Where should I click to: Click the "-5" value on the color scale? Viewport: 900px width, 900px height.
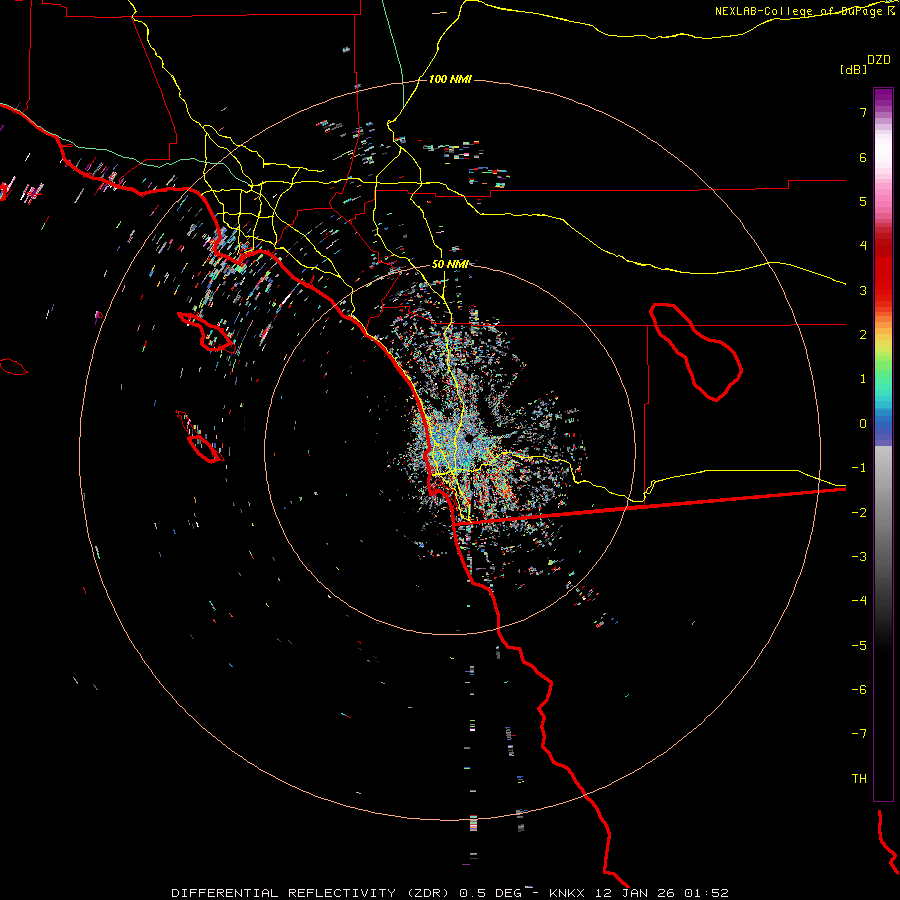pos(859,646)
